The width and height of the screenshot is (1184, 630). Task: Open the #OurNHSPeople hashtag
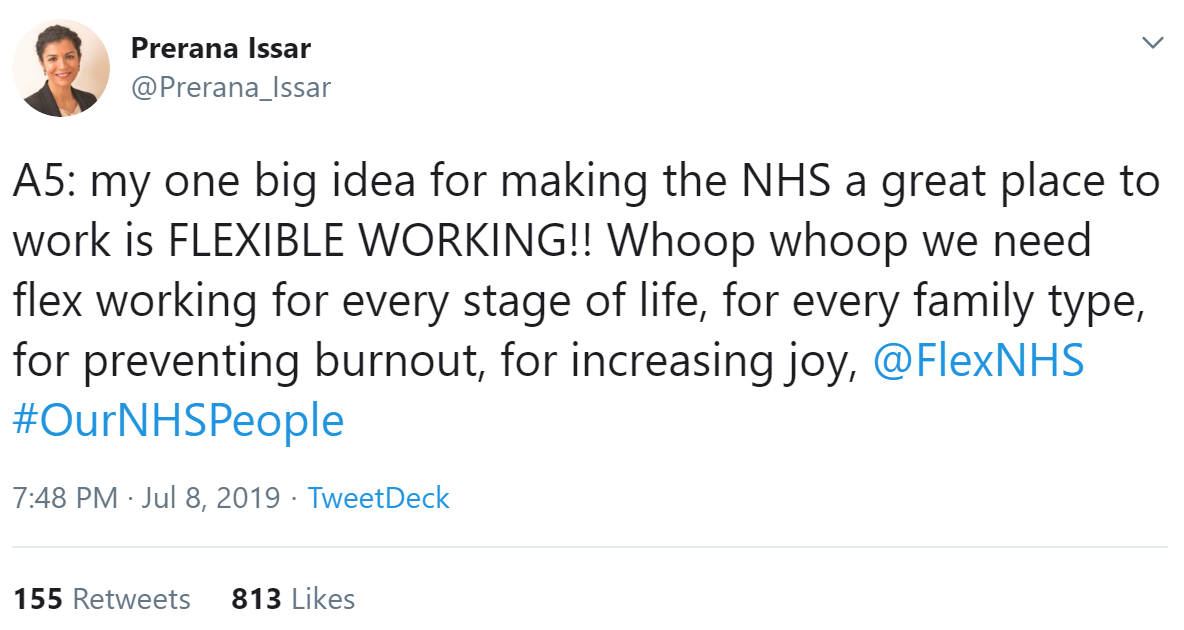179,421
